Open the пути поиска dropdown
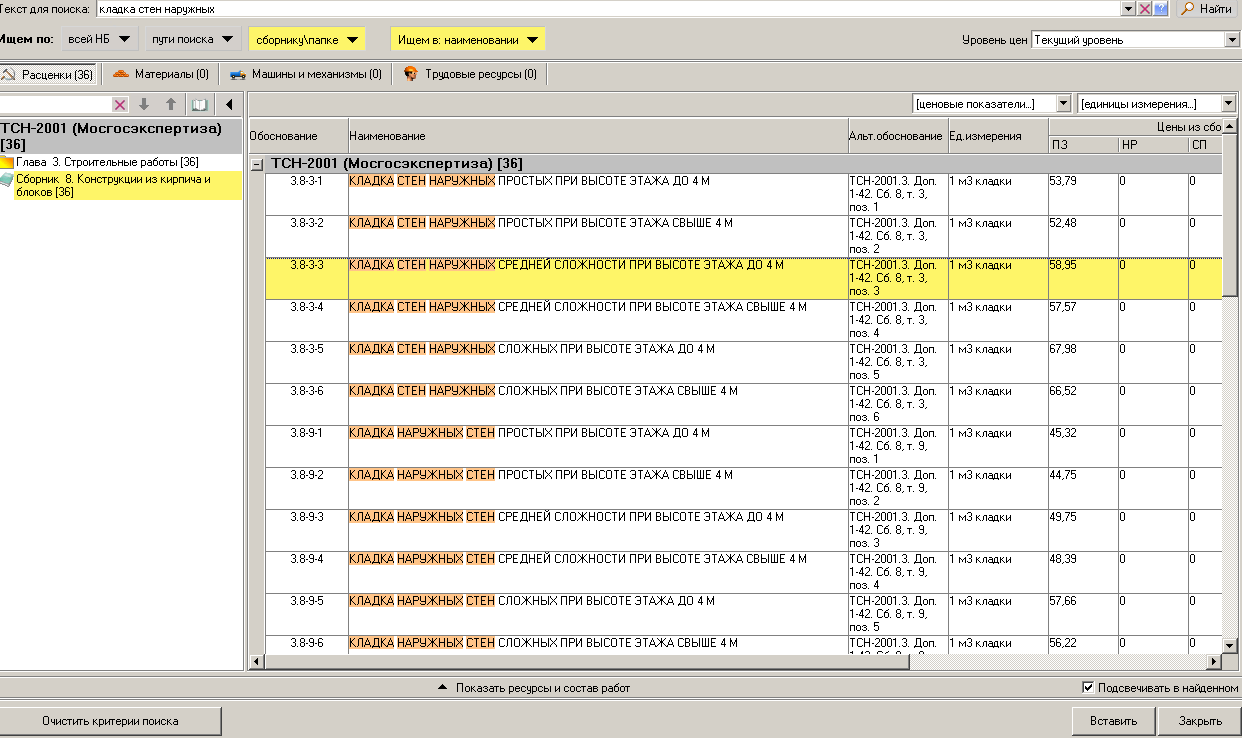The height and width of the screenshot is (738, 1242). pos(192,40)
